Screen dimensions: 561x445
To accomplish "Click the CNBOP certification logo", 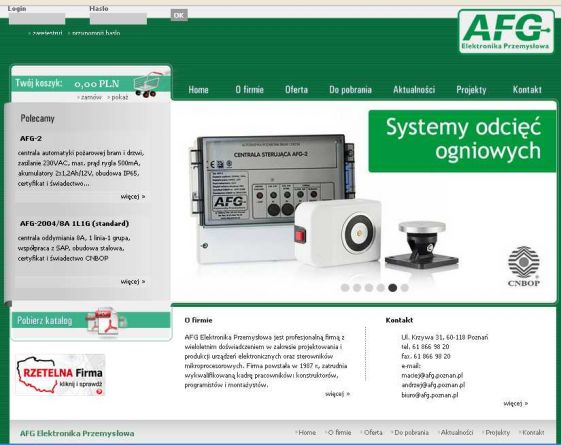I will coord(523,266).
